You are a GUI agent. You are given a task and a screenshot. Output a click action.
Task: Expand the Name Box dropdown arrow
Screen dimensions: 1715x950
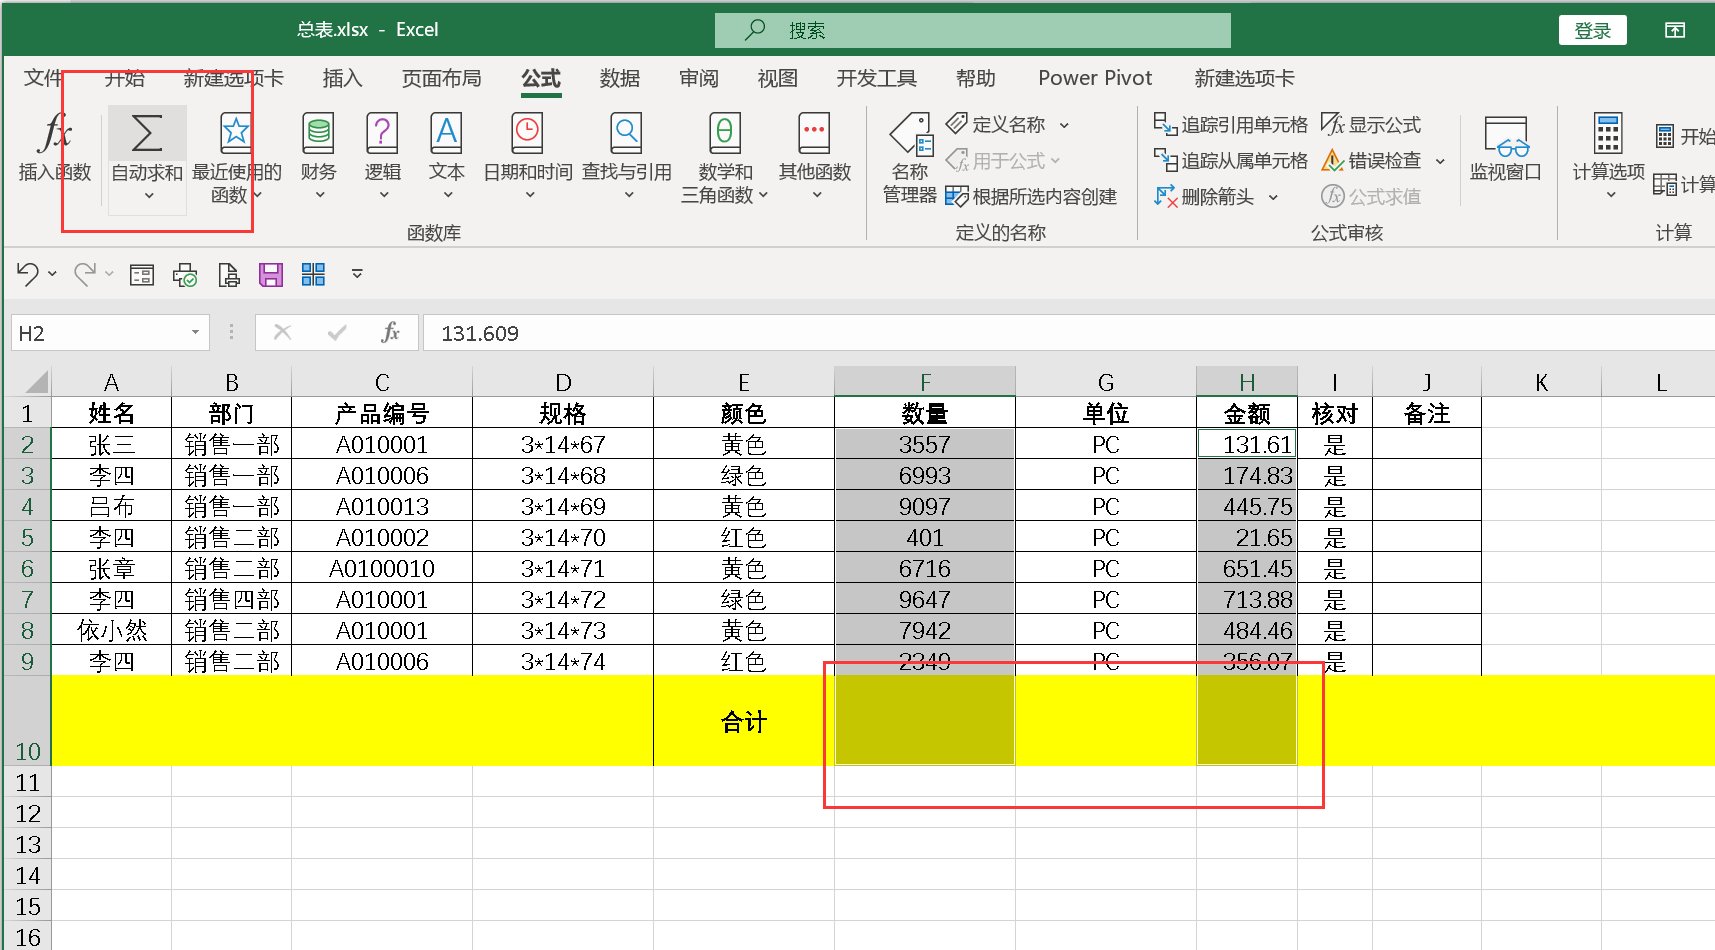(x=195, y=333)
